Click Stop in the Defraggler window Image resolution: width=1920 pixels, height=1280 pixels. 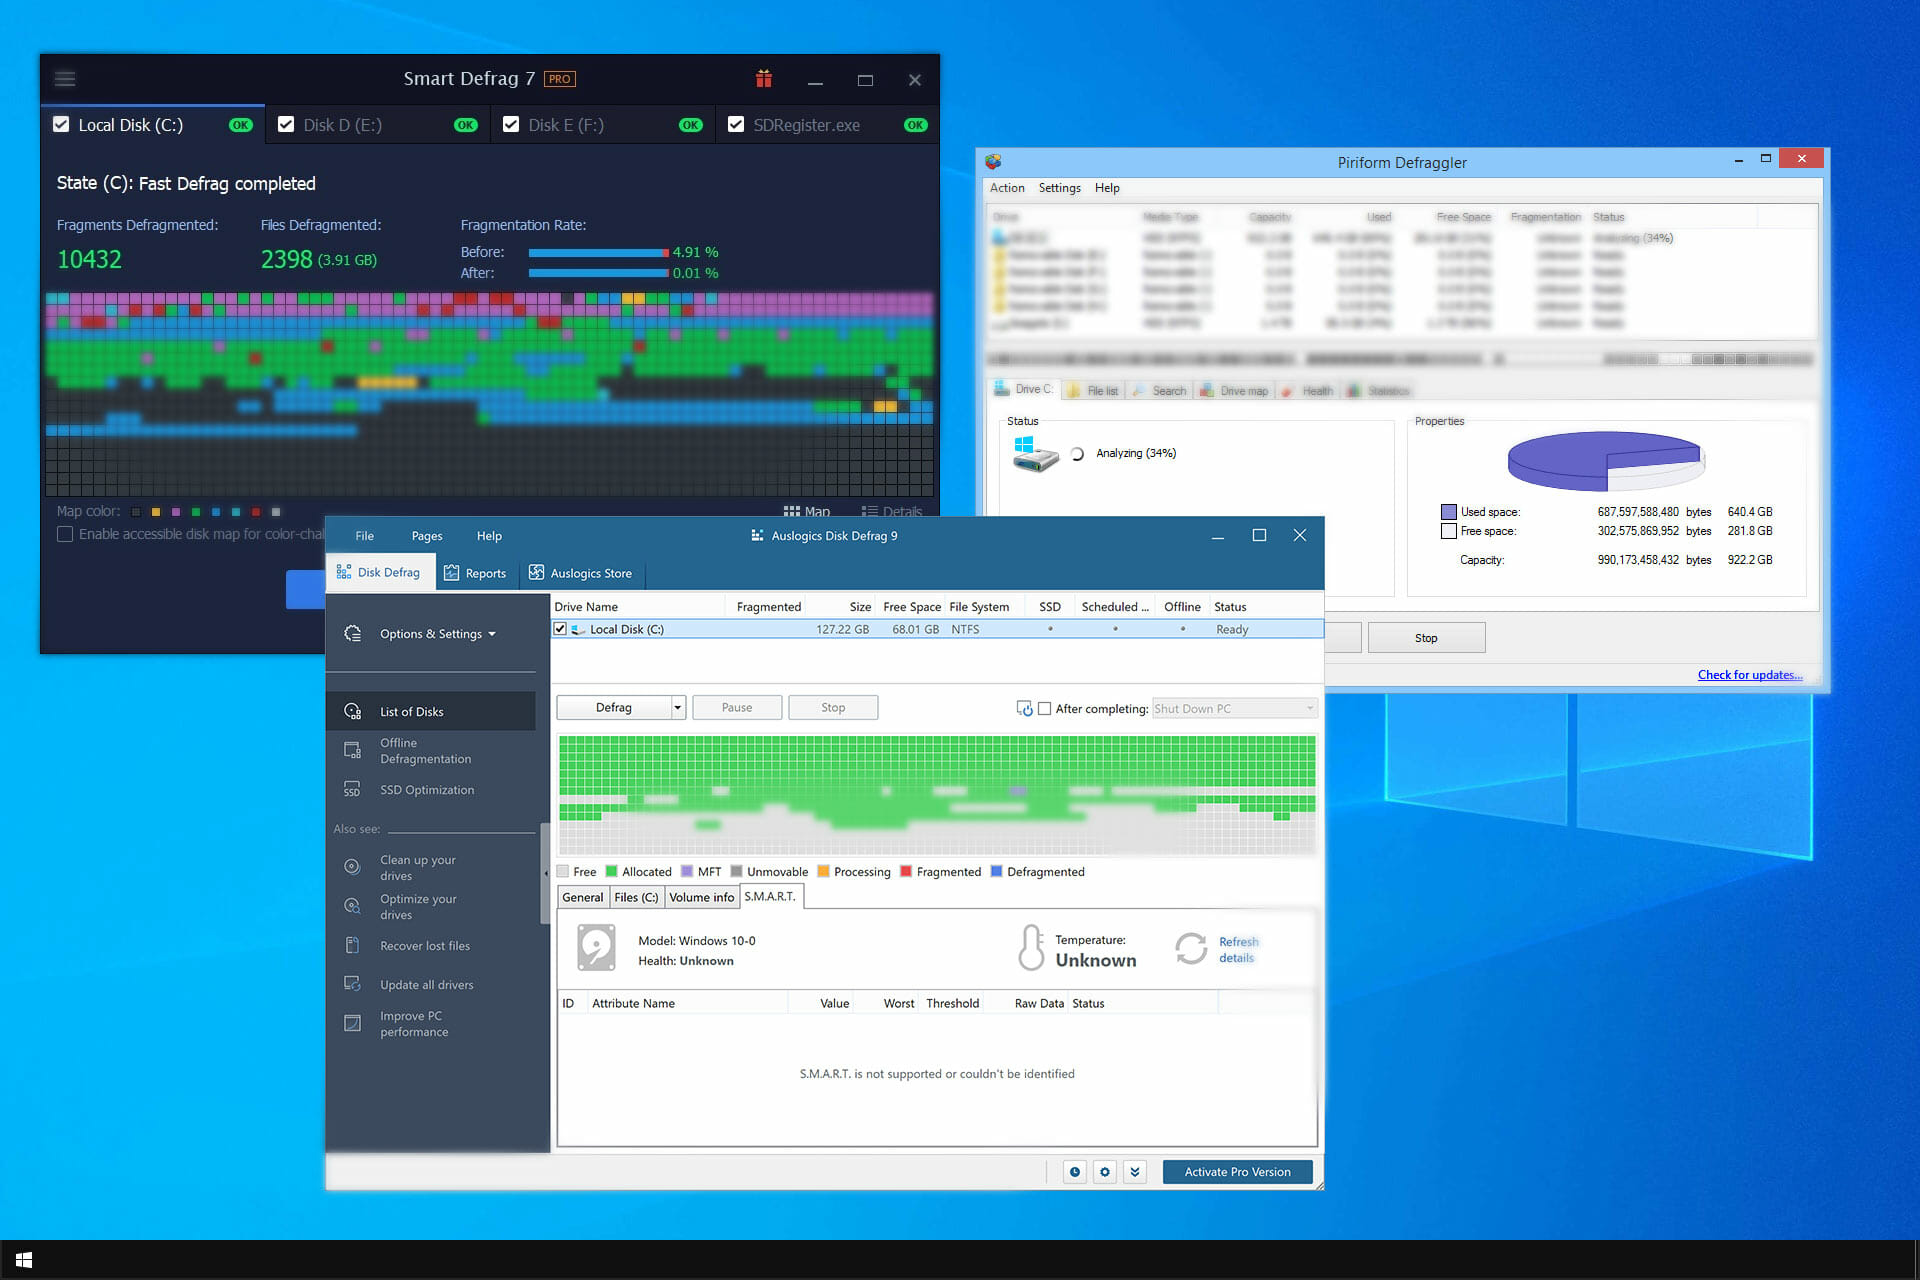[x=1426, y=638]
